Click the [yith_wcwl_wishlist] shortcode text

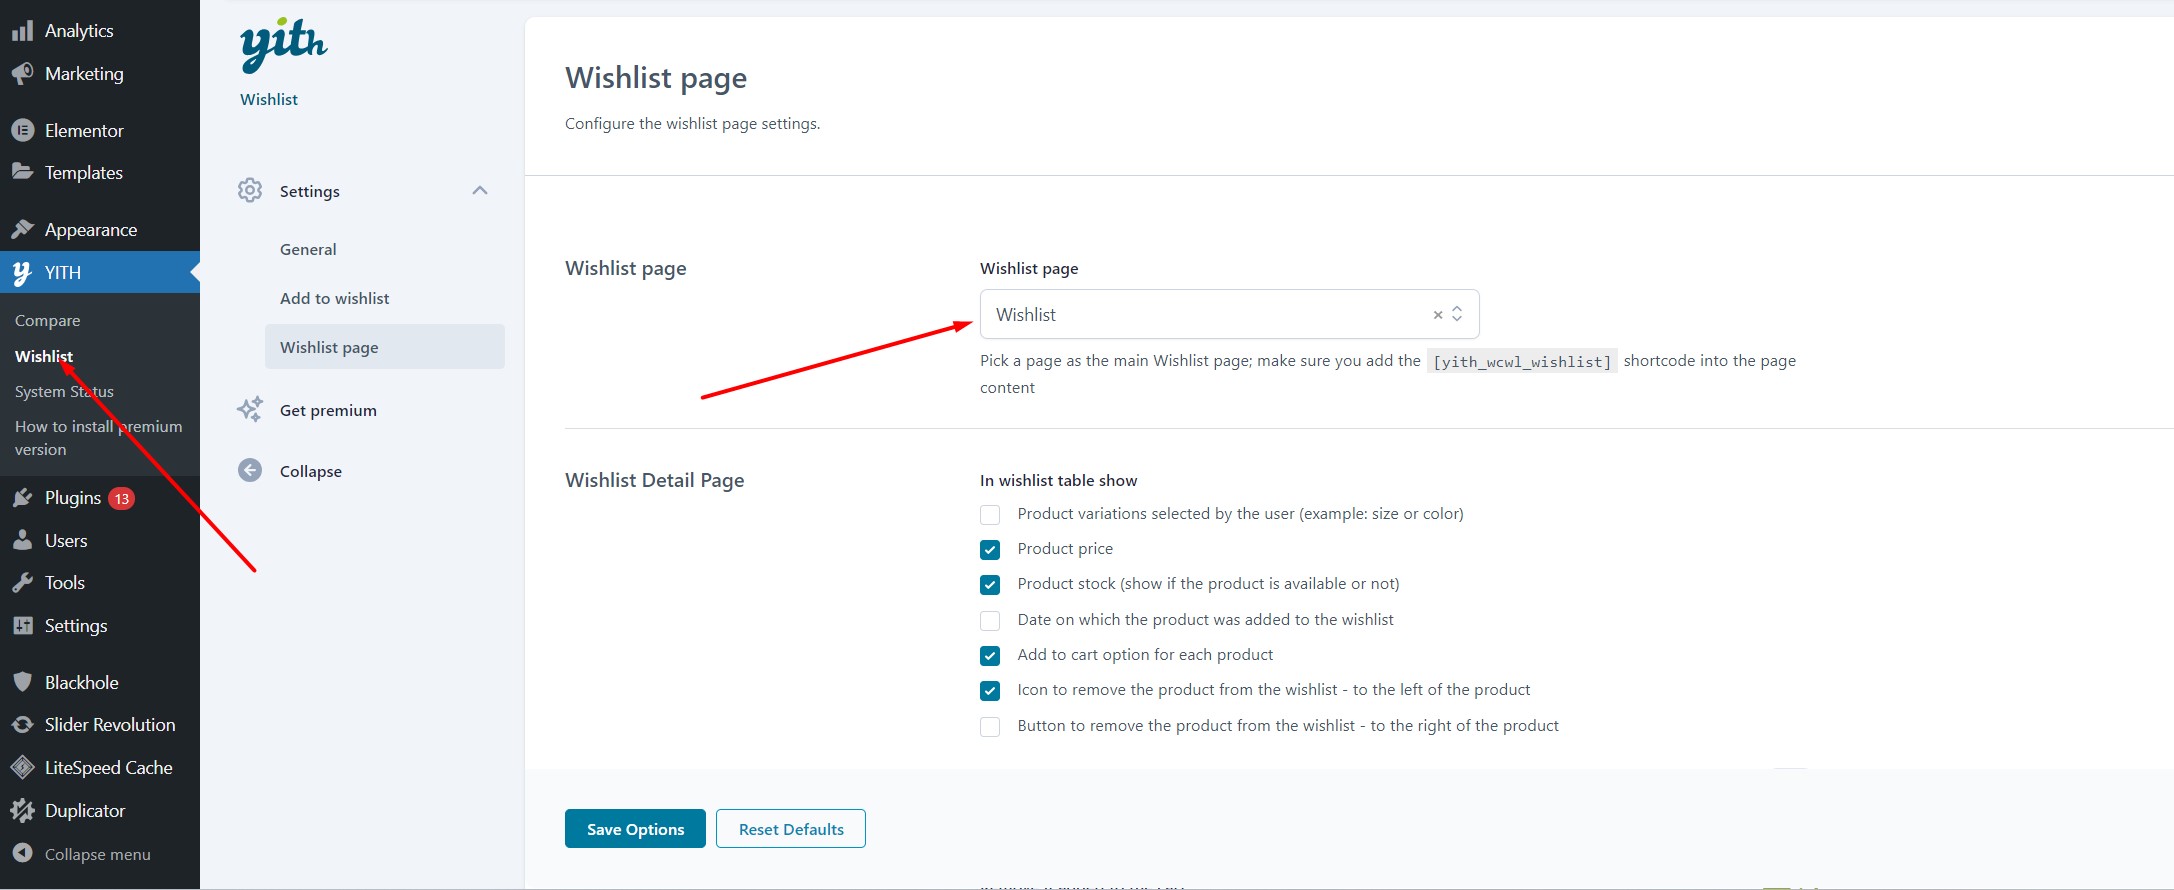1522,361
